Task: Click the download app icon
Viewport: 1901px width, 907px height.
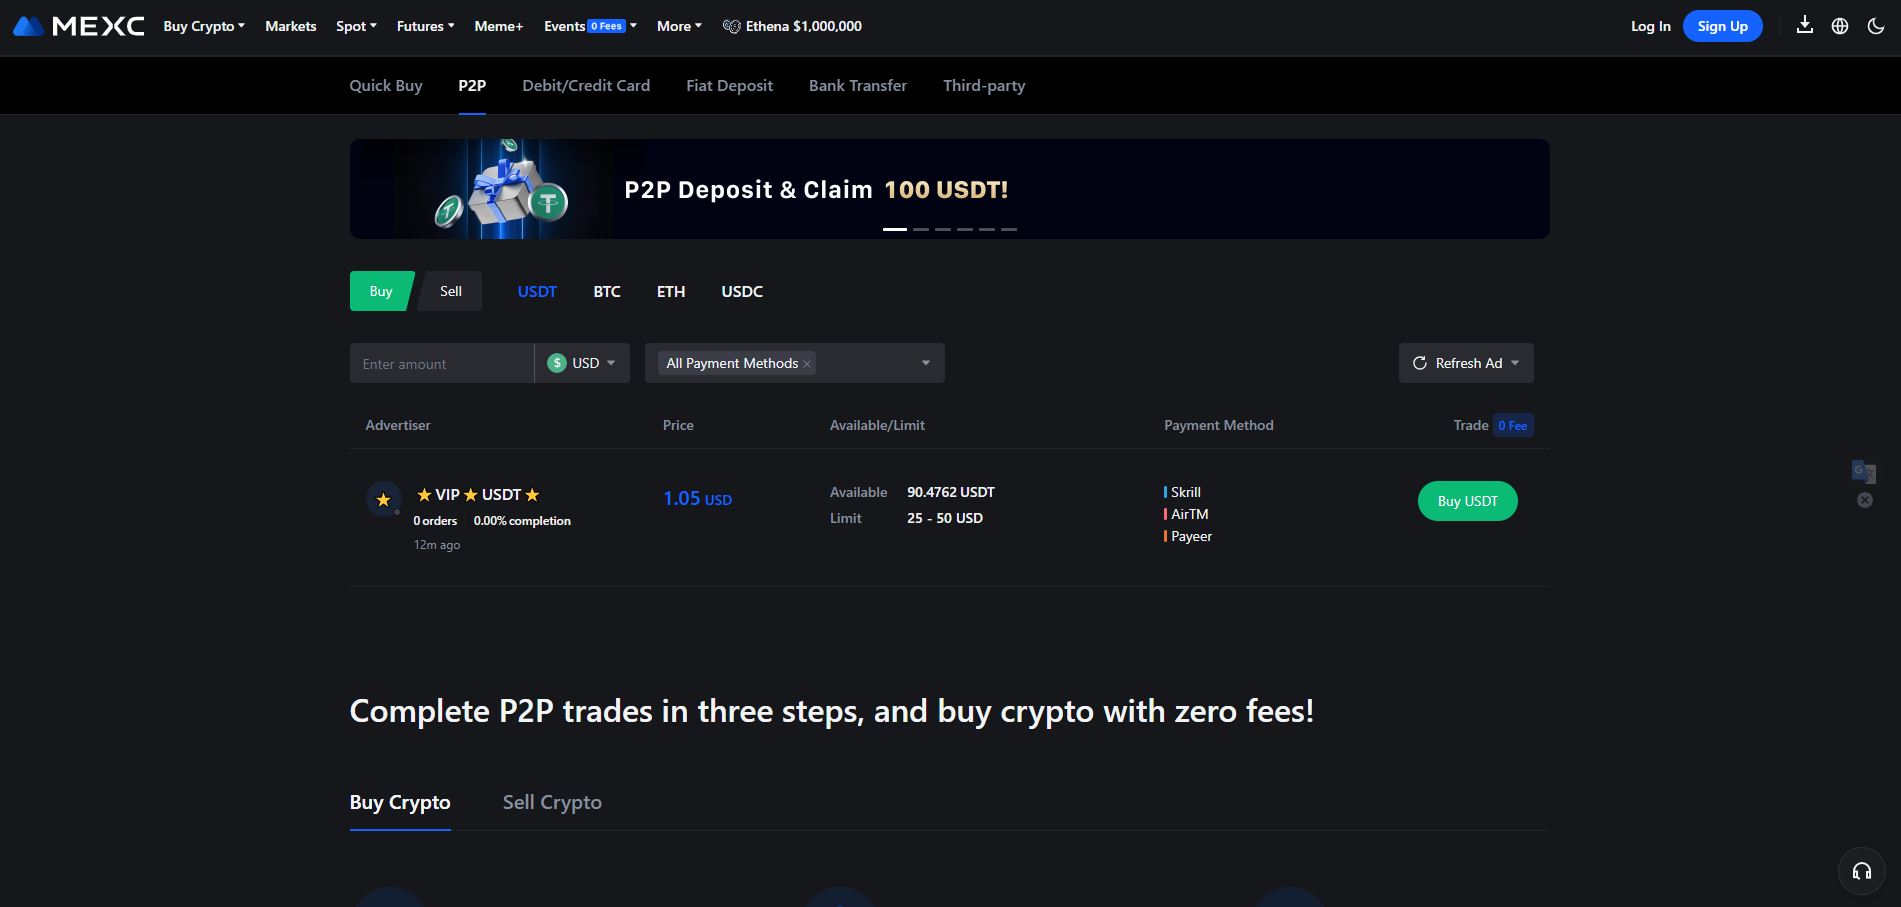Action: (x=1804, y=26)
